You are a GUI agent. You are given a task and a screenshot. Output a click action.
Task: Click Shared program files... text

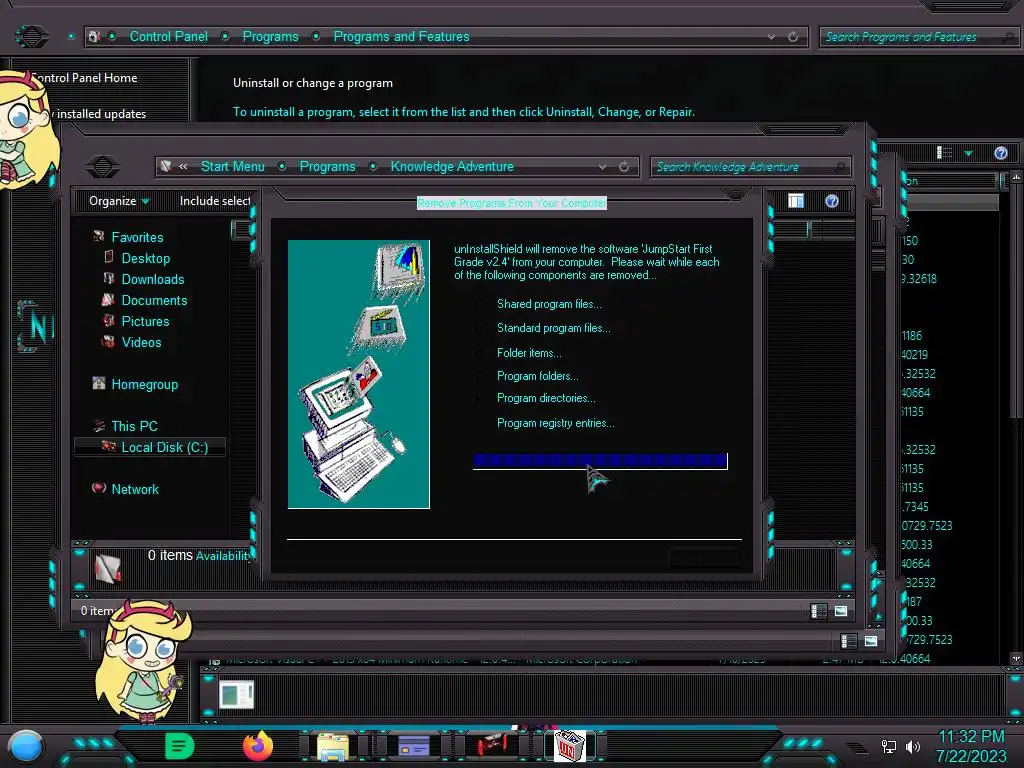click(549, 304)
